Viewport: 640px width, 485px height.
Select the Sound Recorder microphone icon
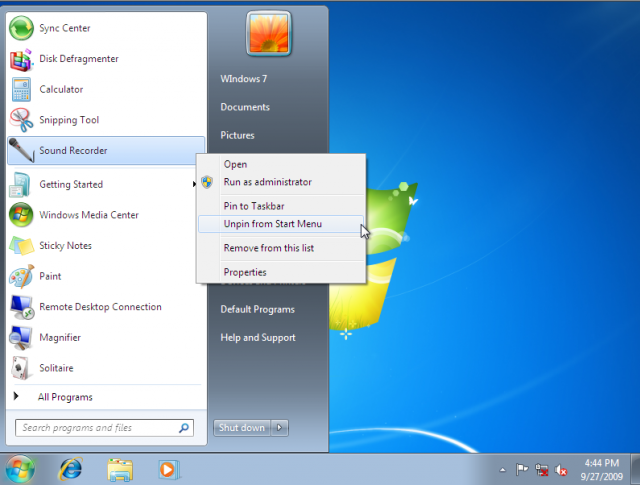tap(21, 150)
